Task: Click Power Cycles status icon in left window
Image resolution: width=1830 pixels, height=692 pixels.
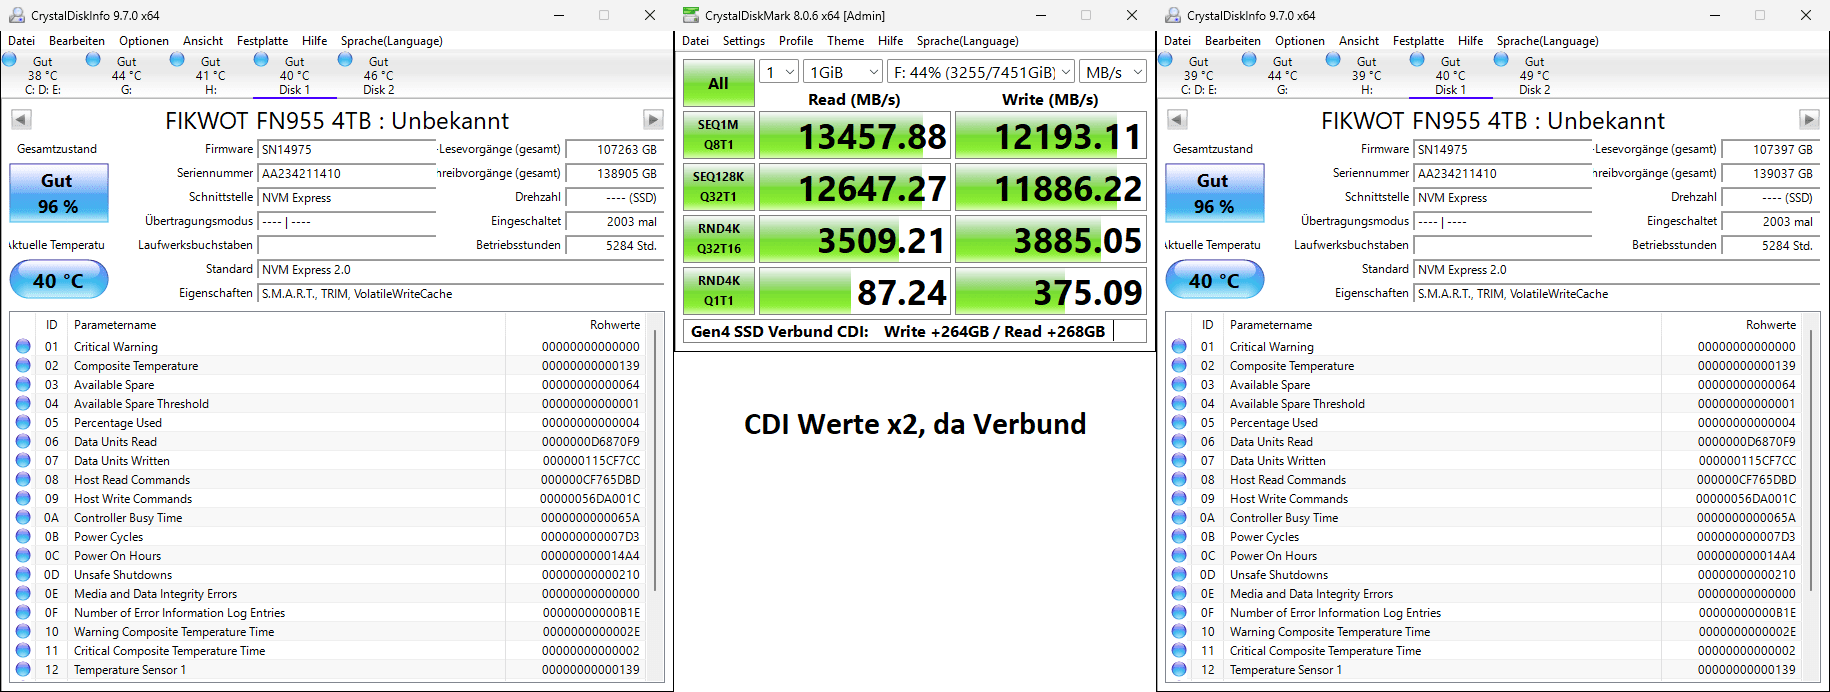Action: [23, 536]
